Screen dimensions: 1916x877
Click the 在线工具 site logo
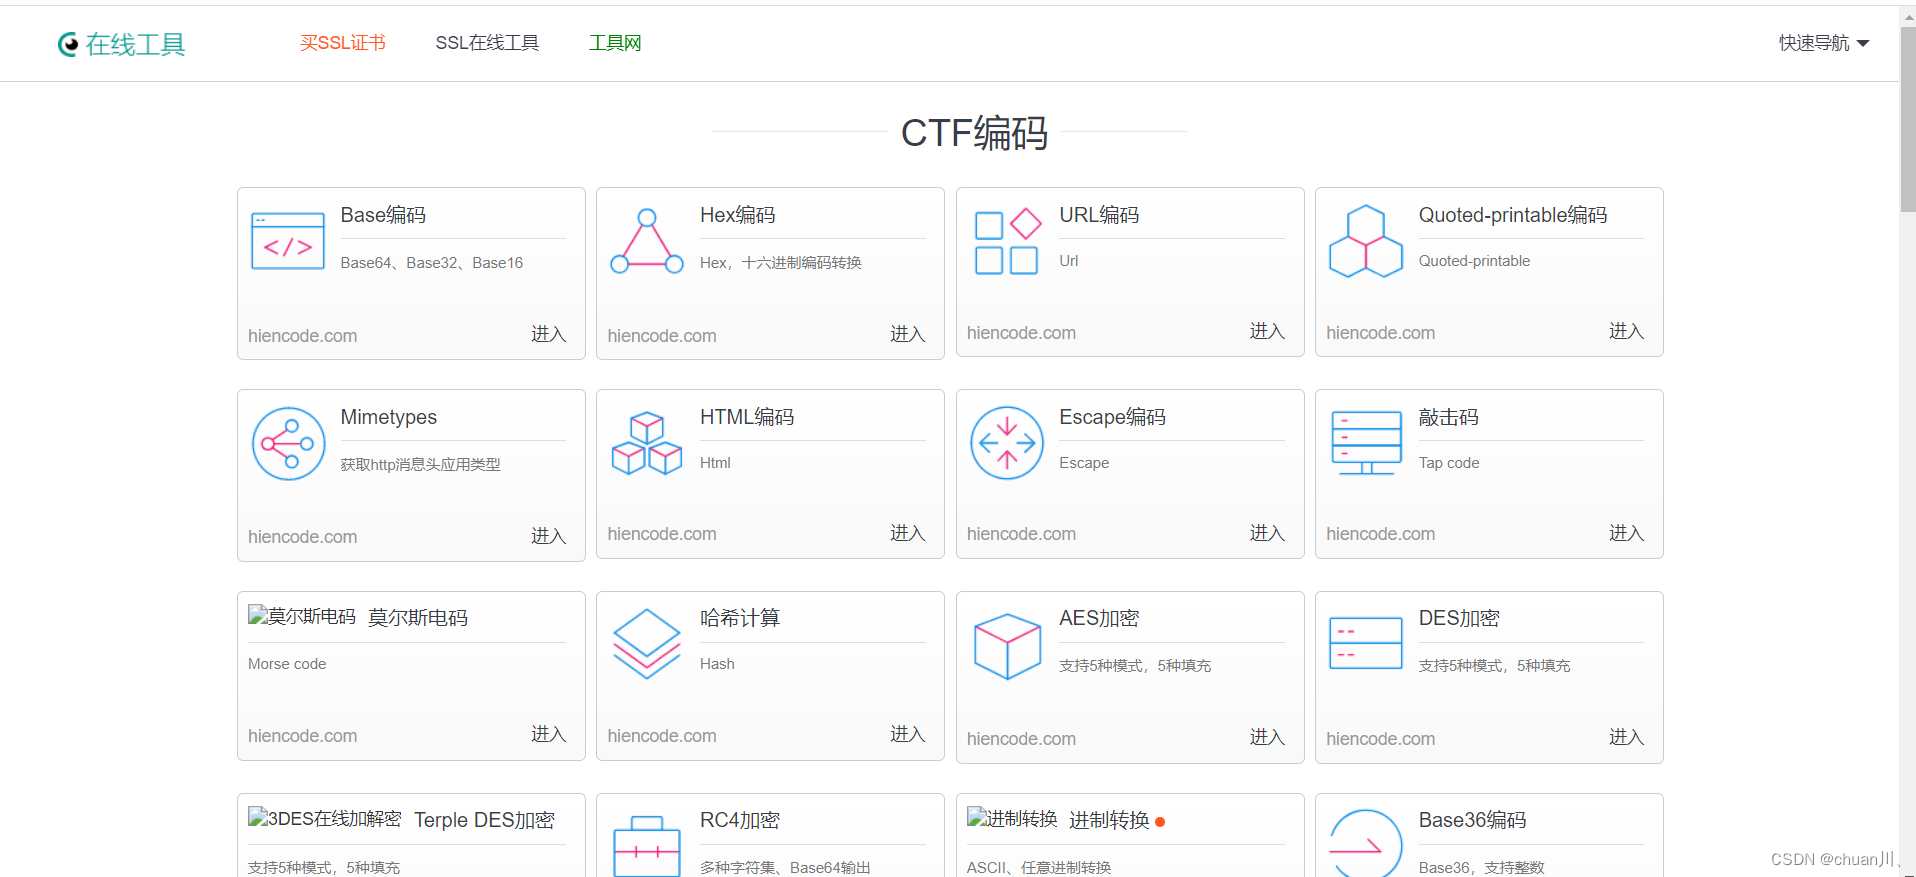[x=121, y=44]
